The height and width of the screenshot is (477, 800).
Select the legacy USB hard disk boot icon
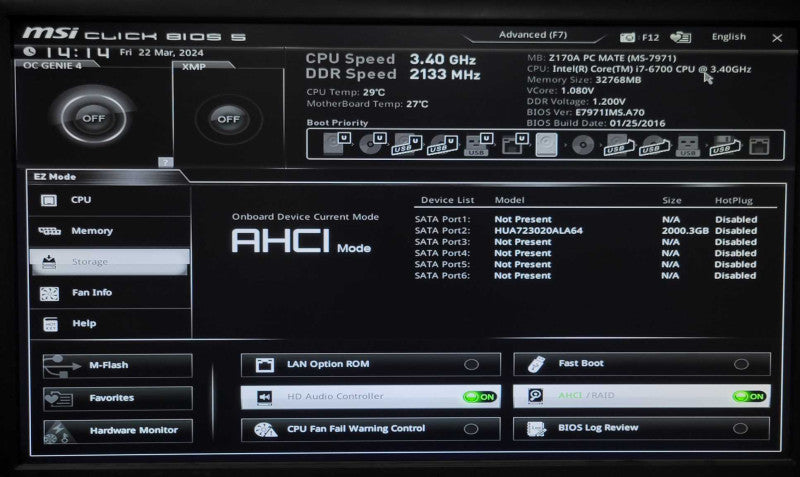618,146
